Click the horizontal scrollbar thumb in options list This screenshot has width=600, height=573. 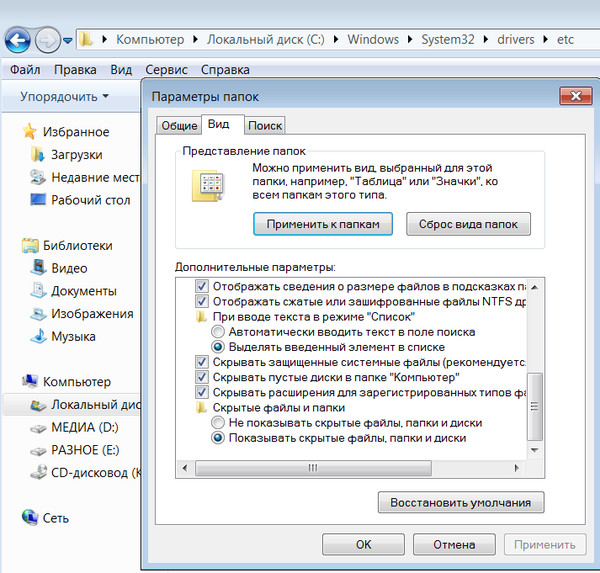313,468
